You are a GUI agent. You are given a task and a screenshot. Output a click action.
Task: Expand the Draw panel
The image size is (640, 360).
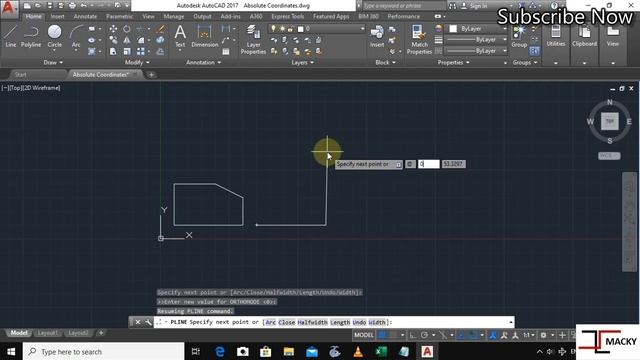coord(53,62)
